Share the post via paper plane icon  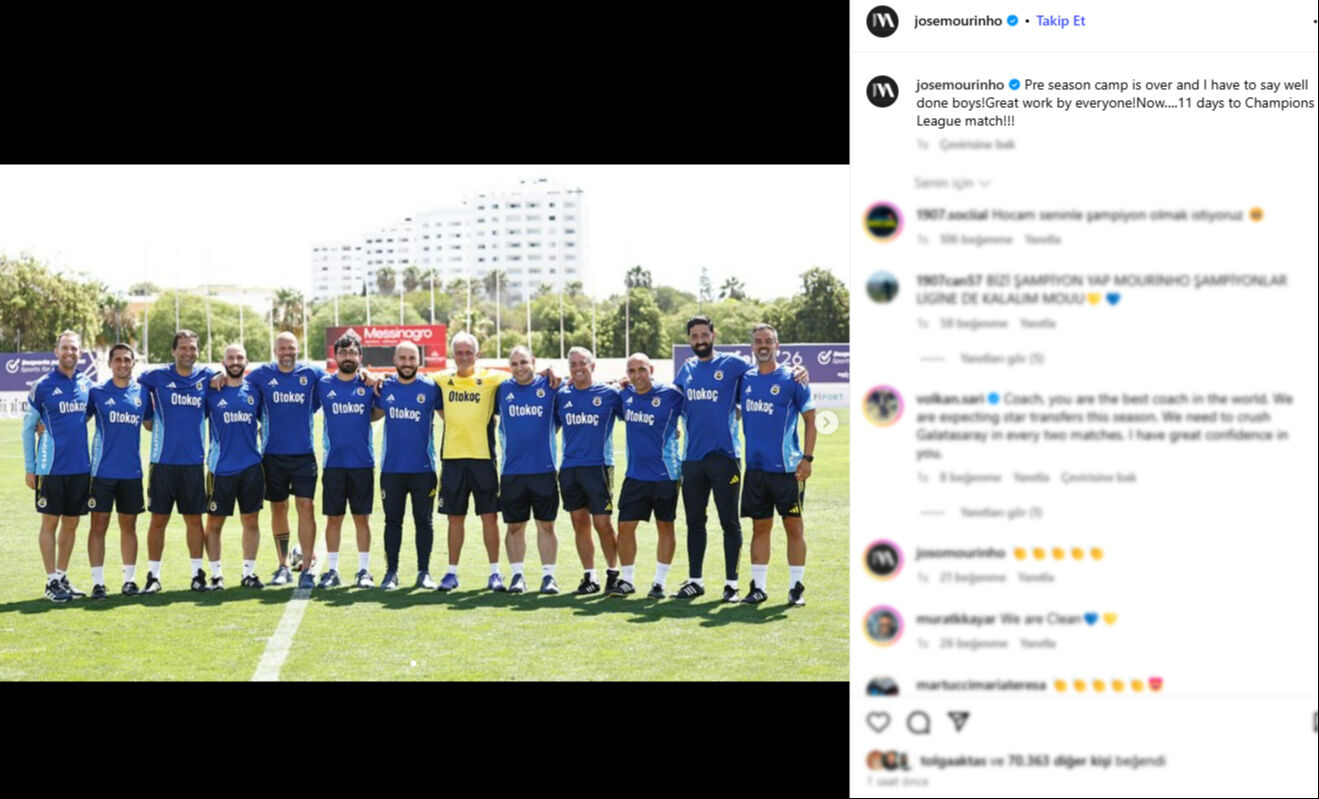(958, 722)
